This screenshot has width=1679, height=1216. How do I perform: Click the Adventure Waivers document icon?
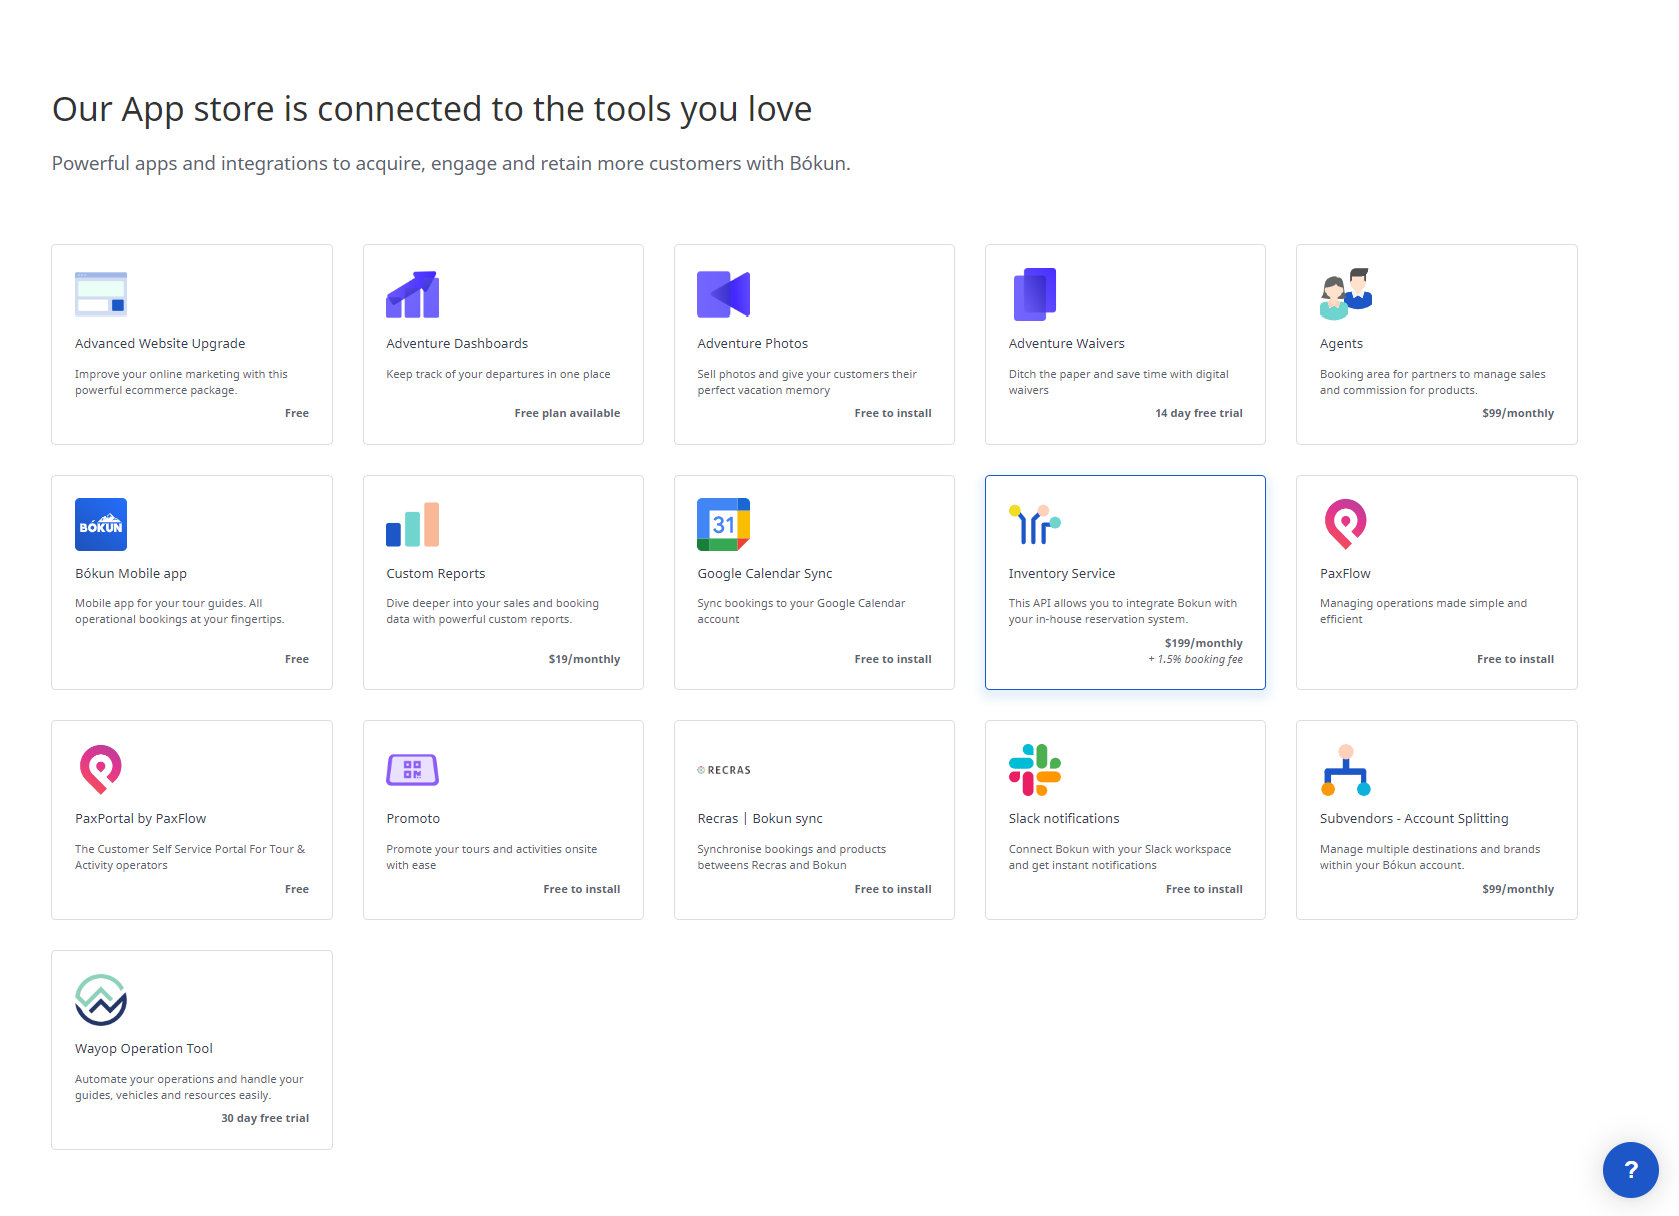tap(1035, 294)
